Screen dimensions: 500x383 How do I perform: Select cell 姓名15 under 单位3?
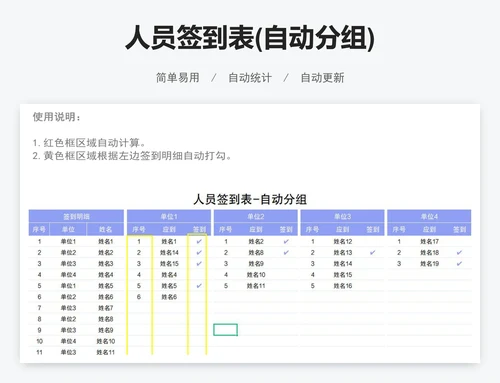point(343,275)
